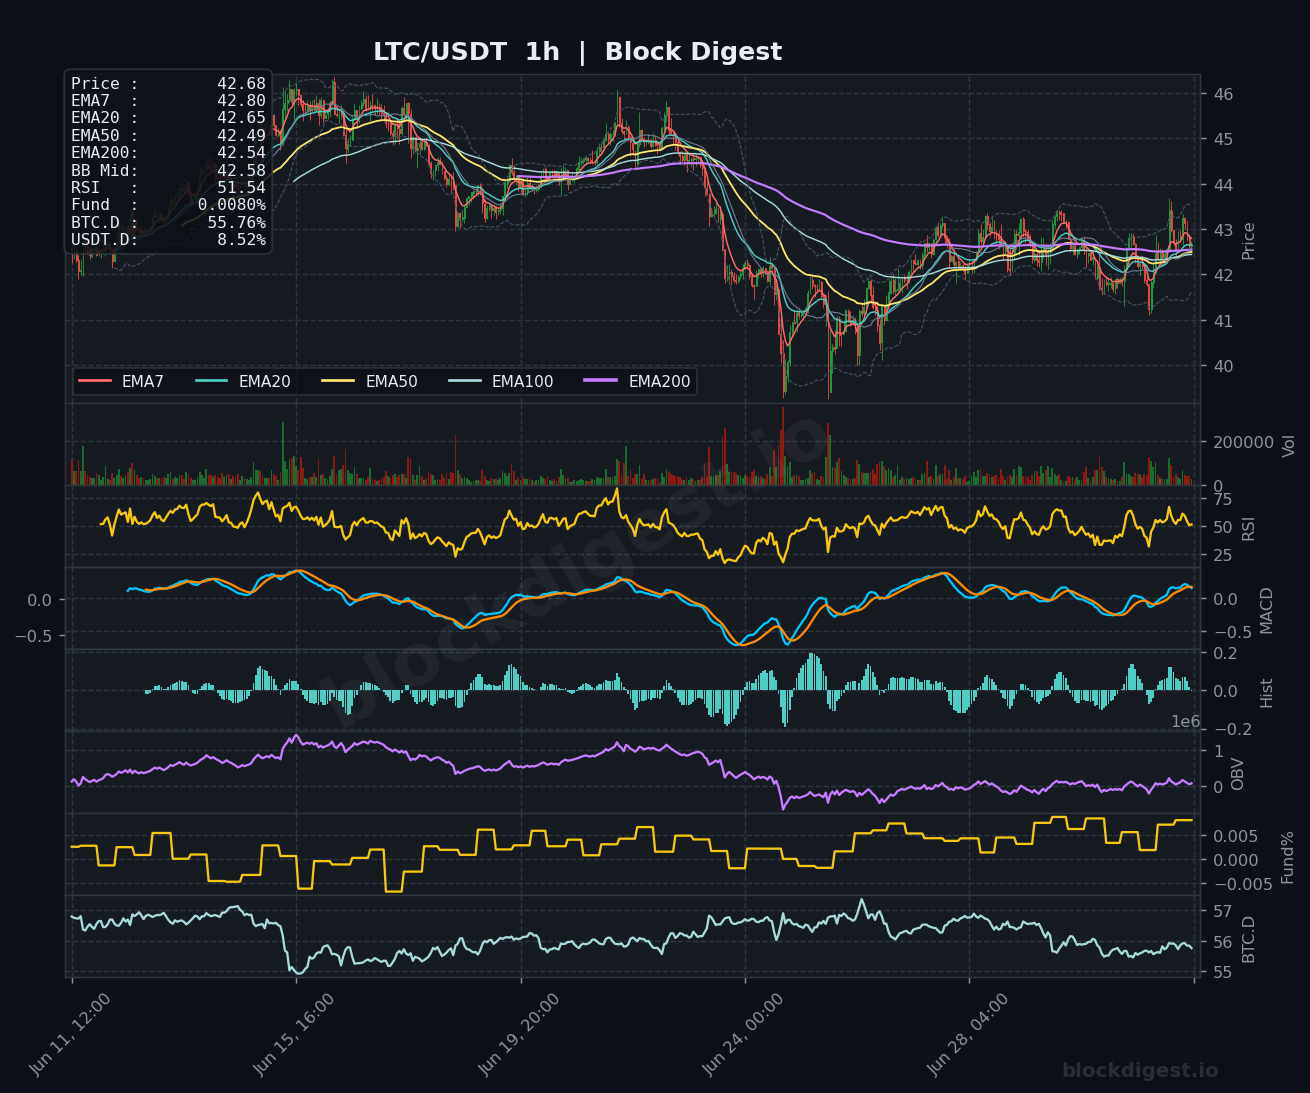
Task: Click the price axis tick 46
Action: coord(1223,94)
